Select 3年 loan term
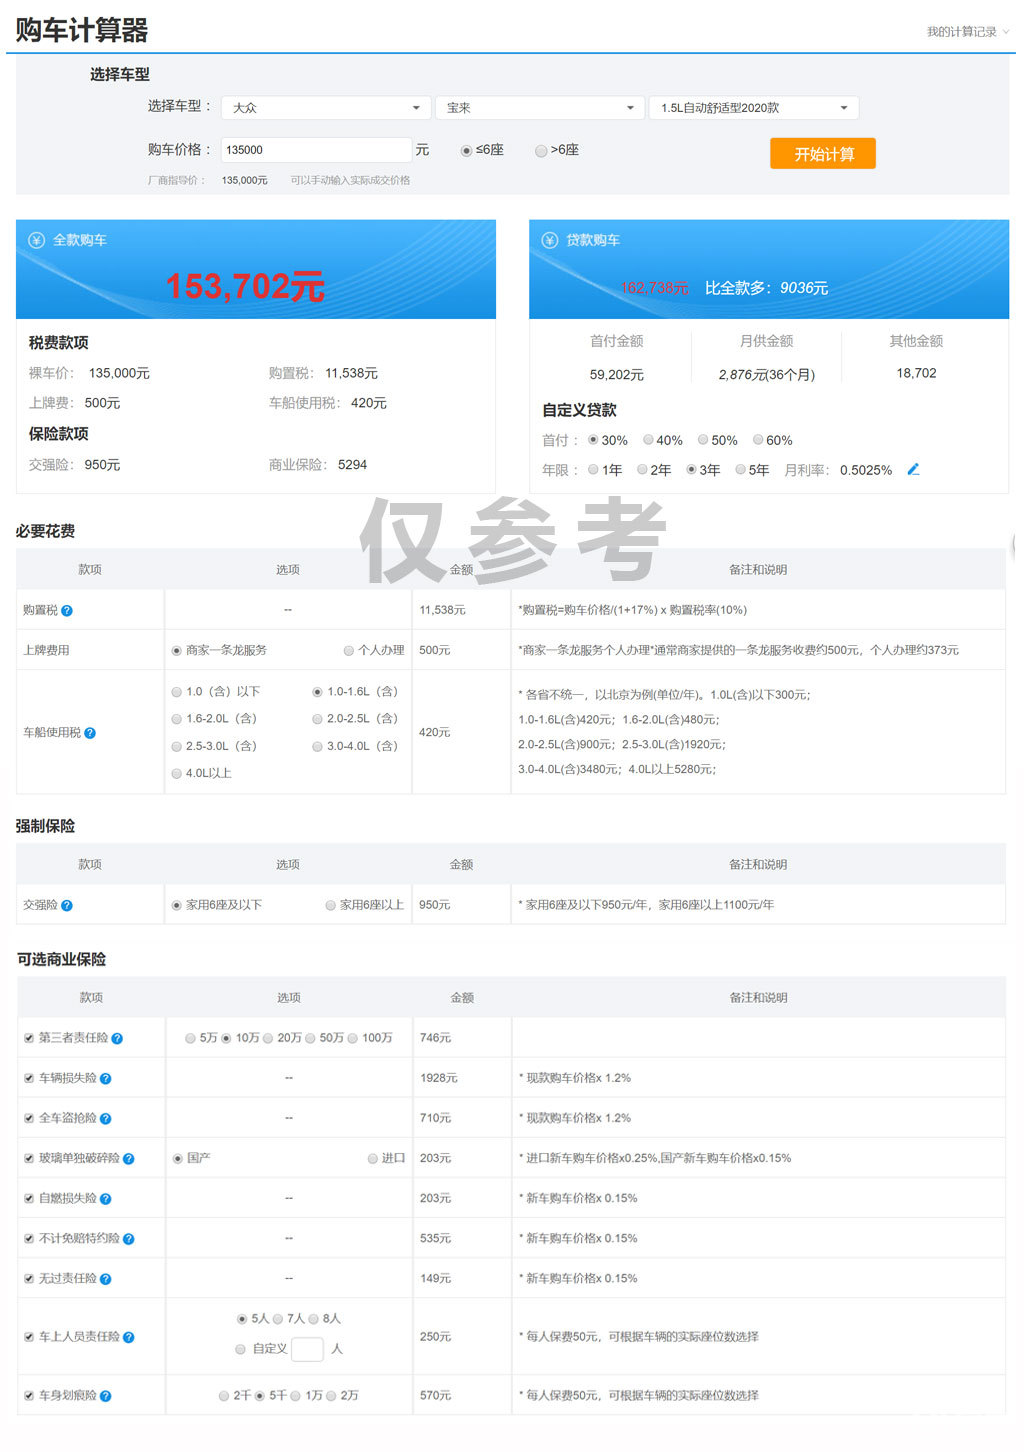 click(x=691, y=470)
